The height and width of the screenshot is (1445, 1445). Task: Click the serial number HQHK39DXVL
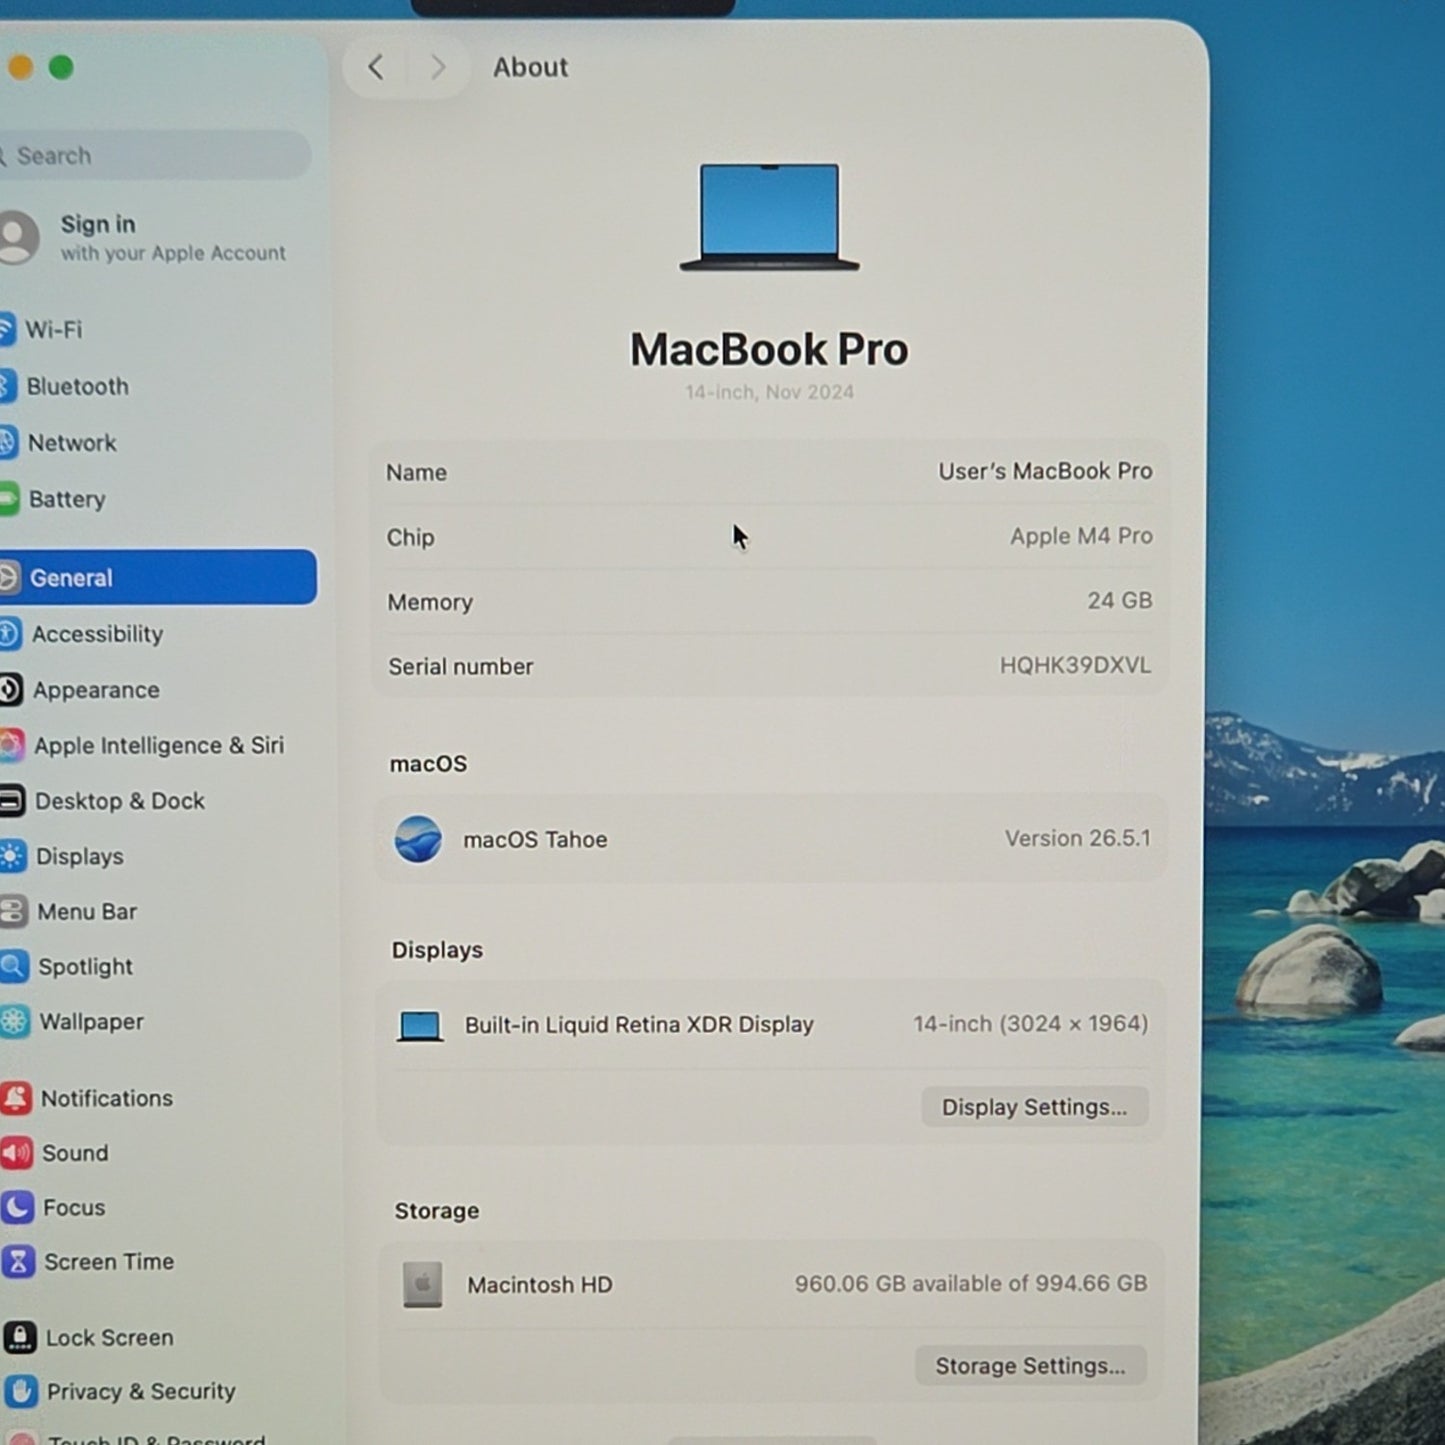pos(1075,665)
